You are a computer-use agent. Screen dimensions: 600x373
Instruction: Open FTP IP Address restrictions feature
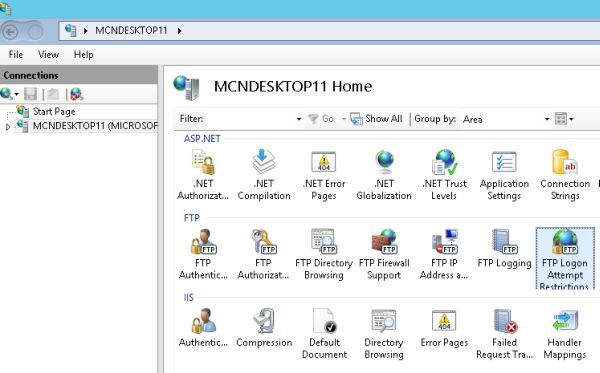(444, 254)
